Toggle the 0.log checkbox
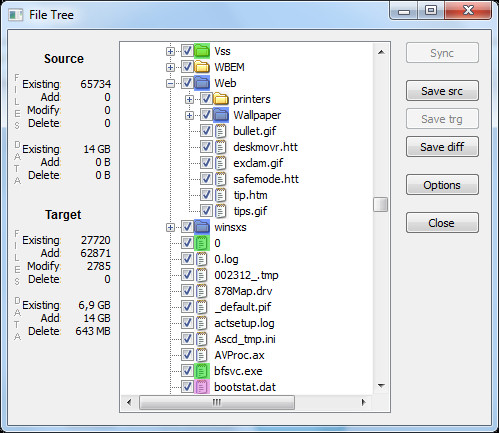The width and height of the screenshot is (499, 433). [x=187, y=259]
